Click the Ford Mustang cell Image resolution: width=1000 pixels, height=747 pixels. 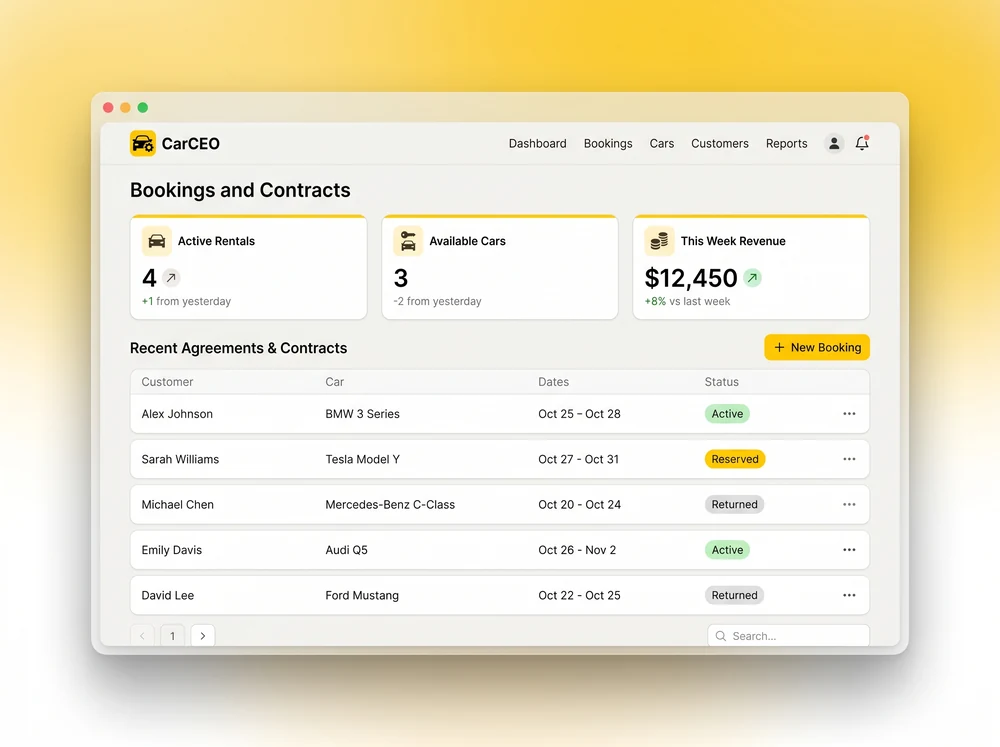[362, 595]
